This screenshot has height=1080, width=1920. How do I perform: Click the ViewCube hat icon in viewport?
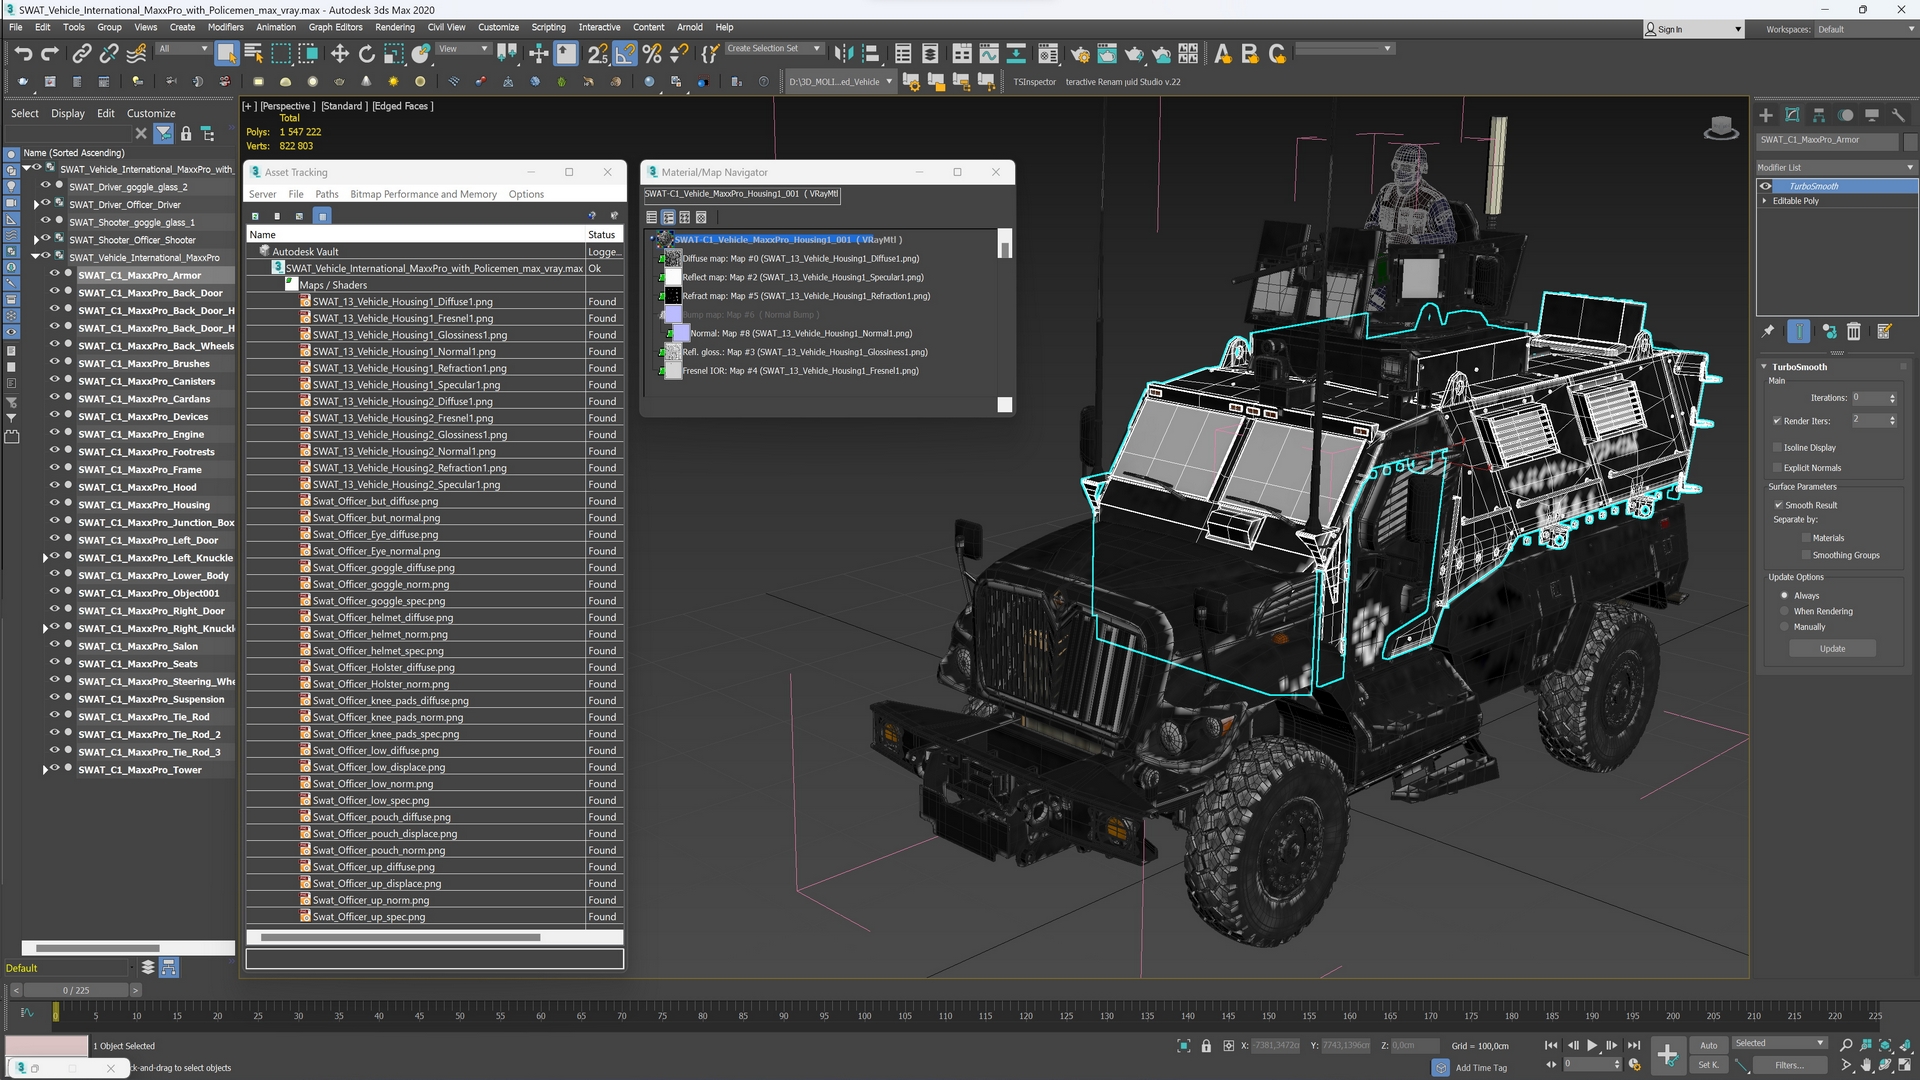click(x=1720, y=128)
